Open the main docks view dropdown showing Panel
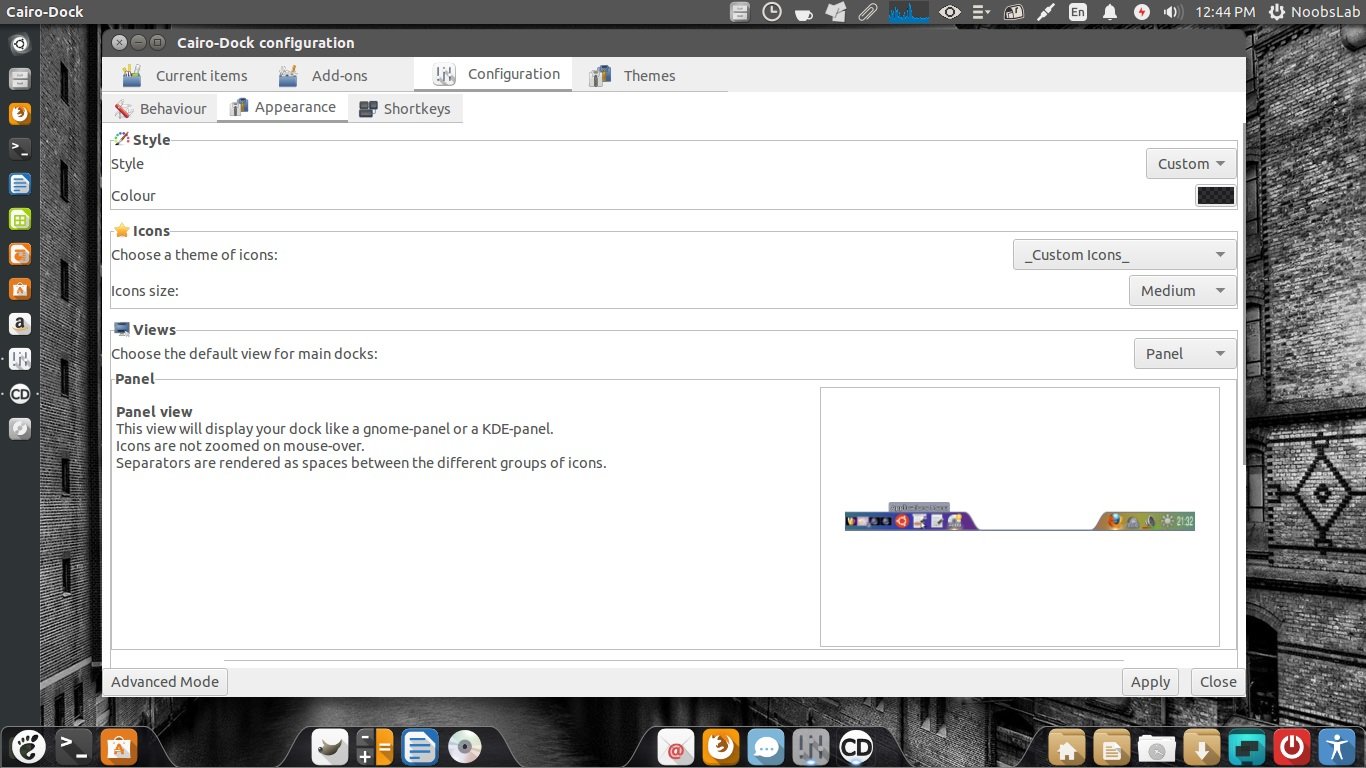Viewport: 1366px width, 768px height. coord(1184,353)
